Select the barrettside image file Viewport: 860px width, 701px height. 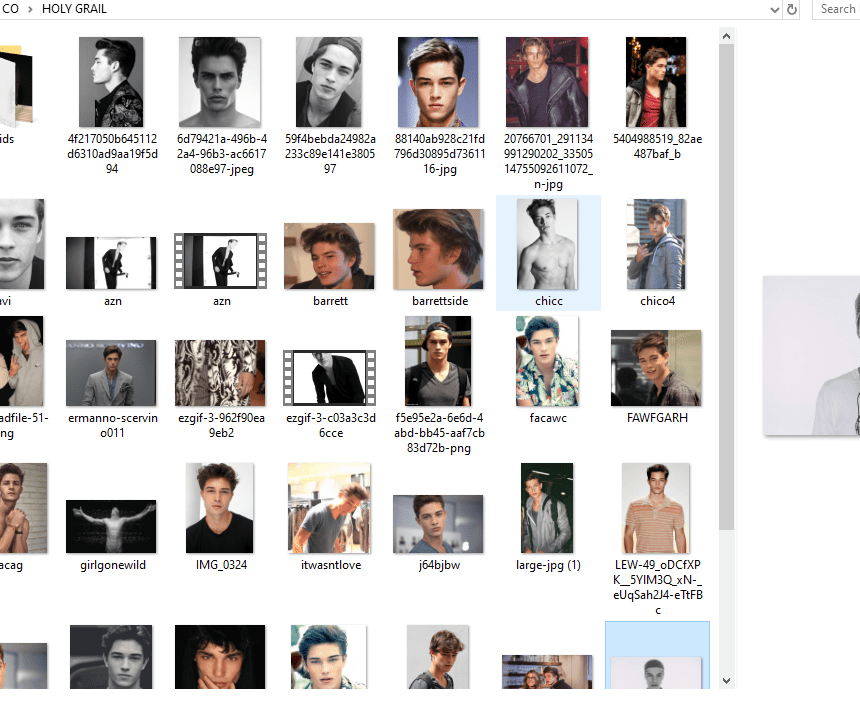click(x=439, y=257)
